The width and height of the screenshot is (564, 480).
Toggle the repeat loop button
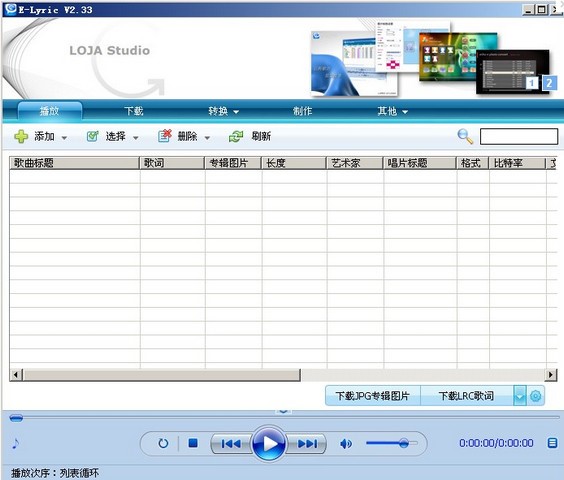163,443
